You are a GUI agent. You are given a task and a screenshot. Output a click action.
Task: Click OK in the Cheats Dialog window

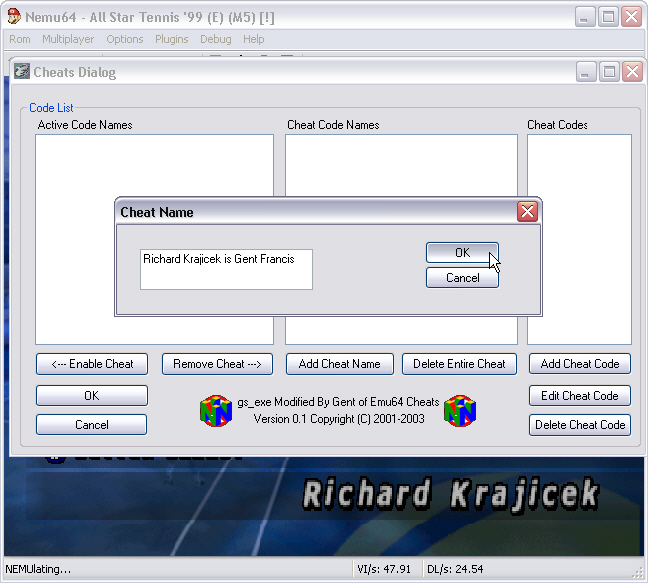92,396
